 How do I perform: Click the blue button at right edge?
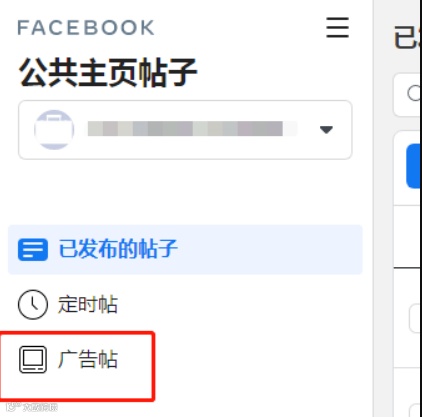point(414,166)
